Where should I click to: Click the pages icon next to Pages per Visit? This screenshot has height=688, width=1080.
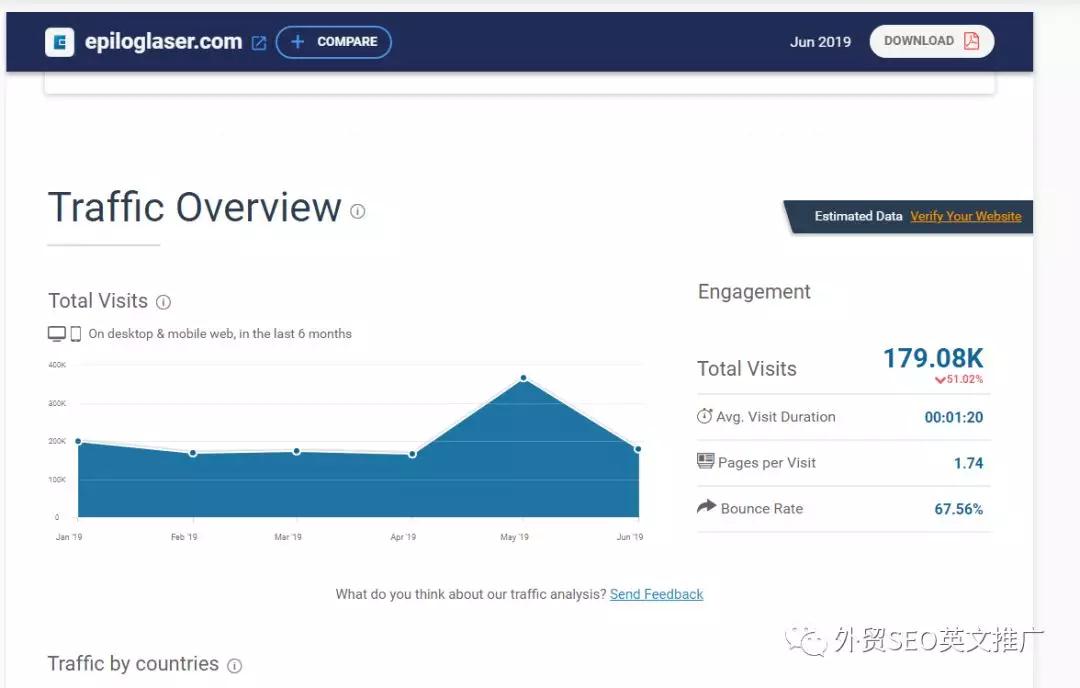pyautogui.click(x=706, y=461)
